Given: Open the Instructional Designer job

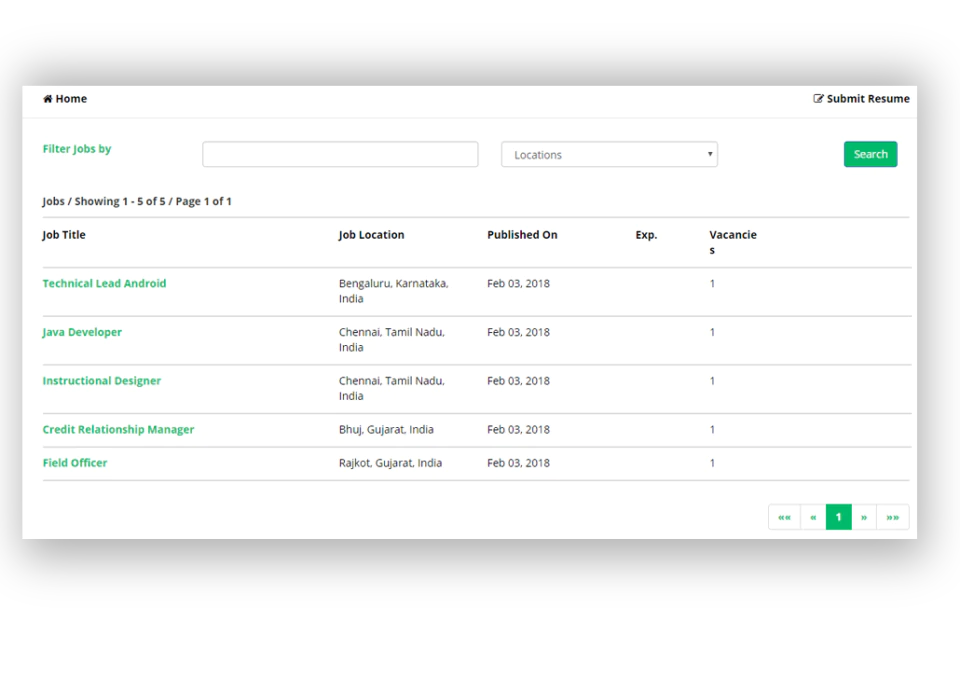Looking at the screenshot, I should (x=102, y=381).
